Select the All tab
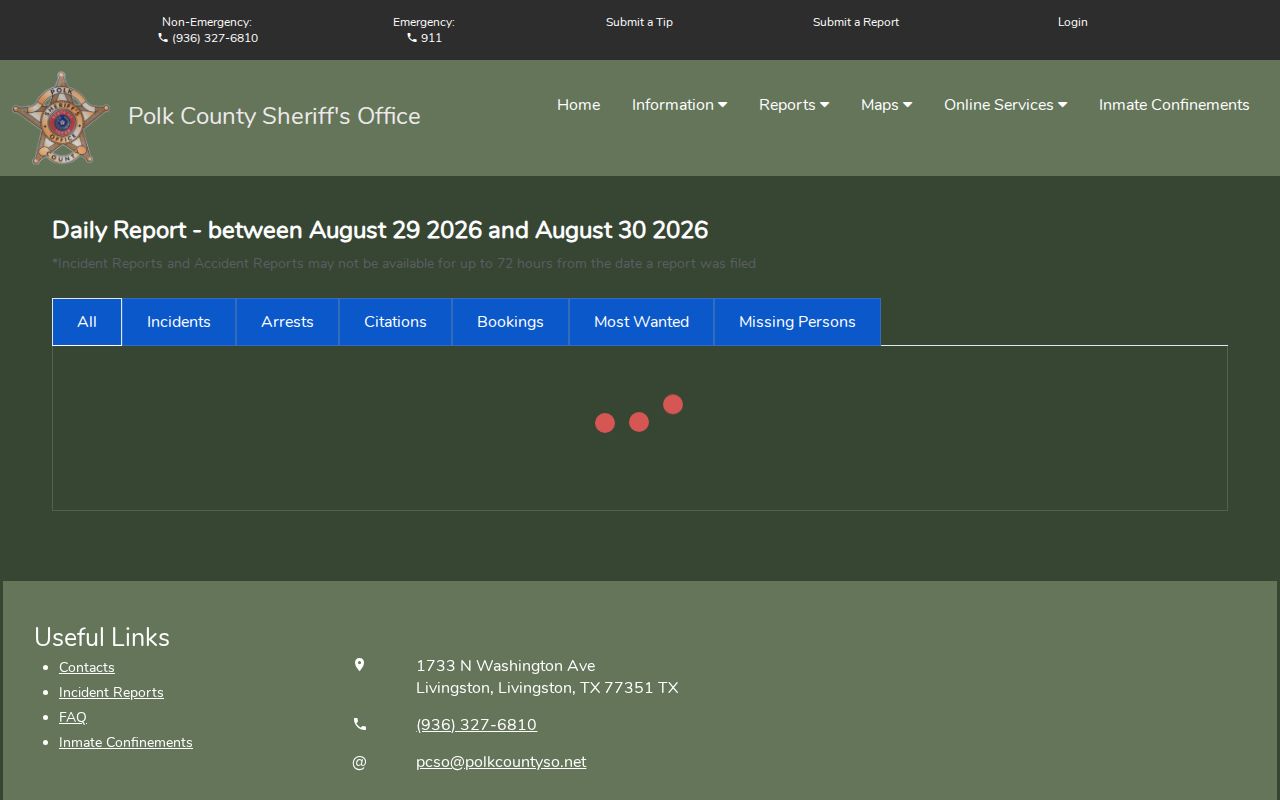Image resolution: width=1280 pixels, height=800 pixels. point(87,322)
